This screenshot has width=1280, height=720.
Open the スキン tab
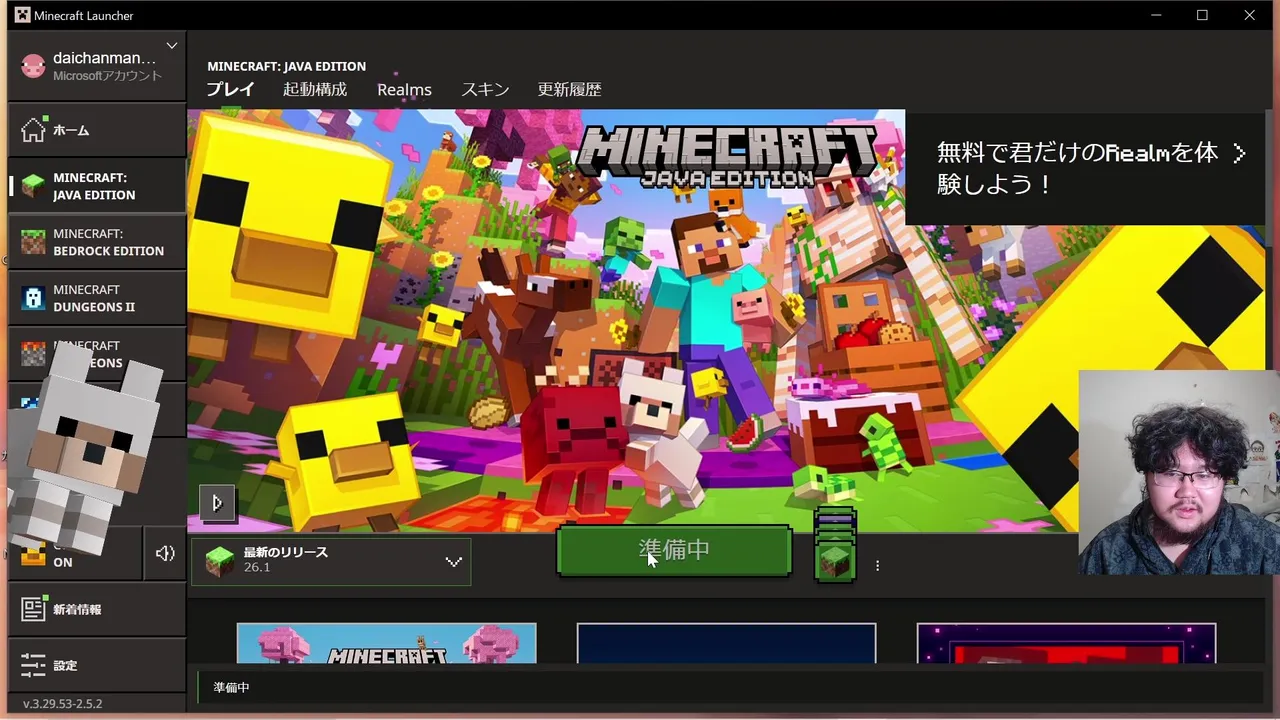[x=485, y=89]
